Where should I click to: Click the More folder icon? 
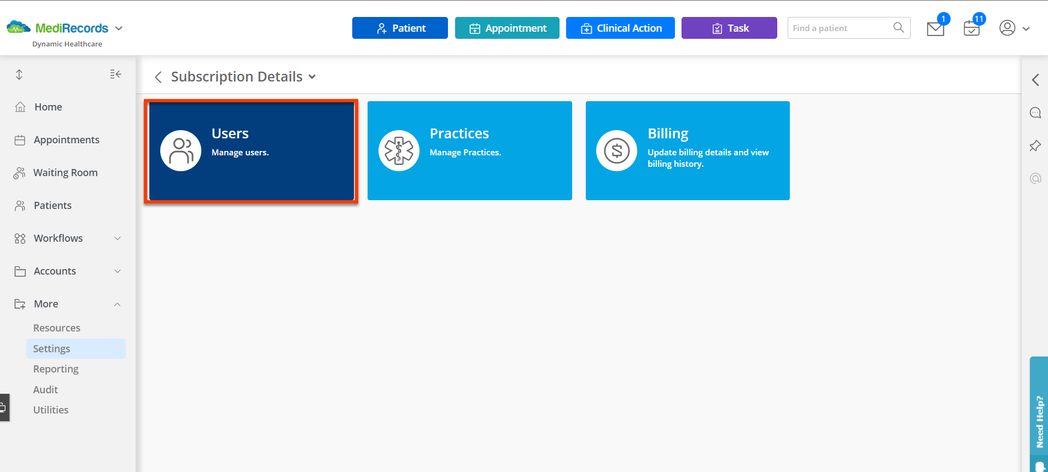point(20,304)
